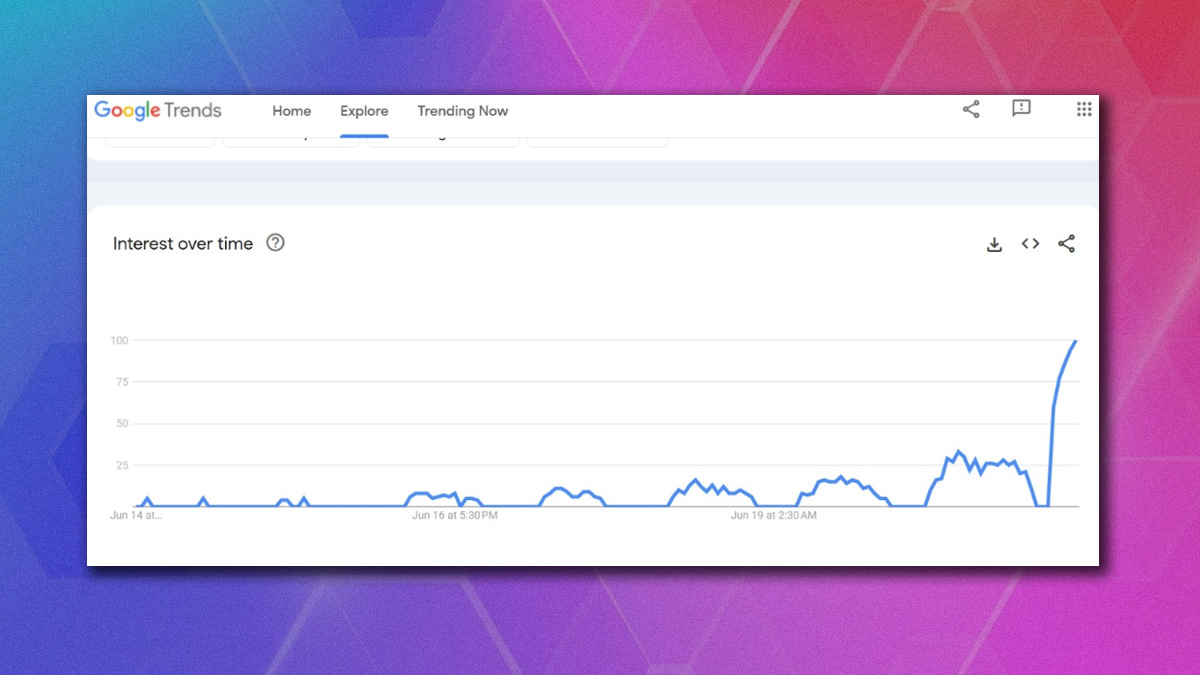
Task: Click the first search term chip
Action: [160, 137]
